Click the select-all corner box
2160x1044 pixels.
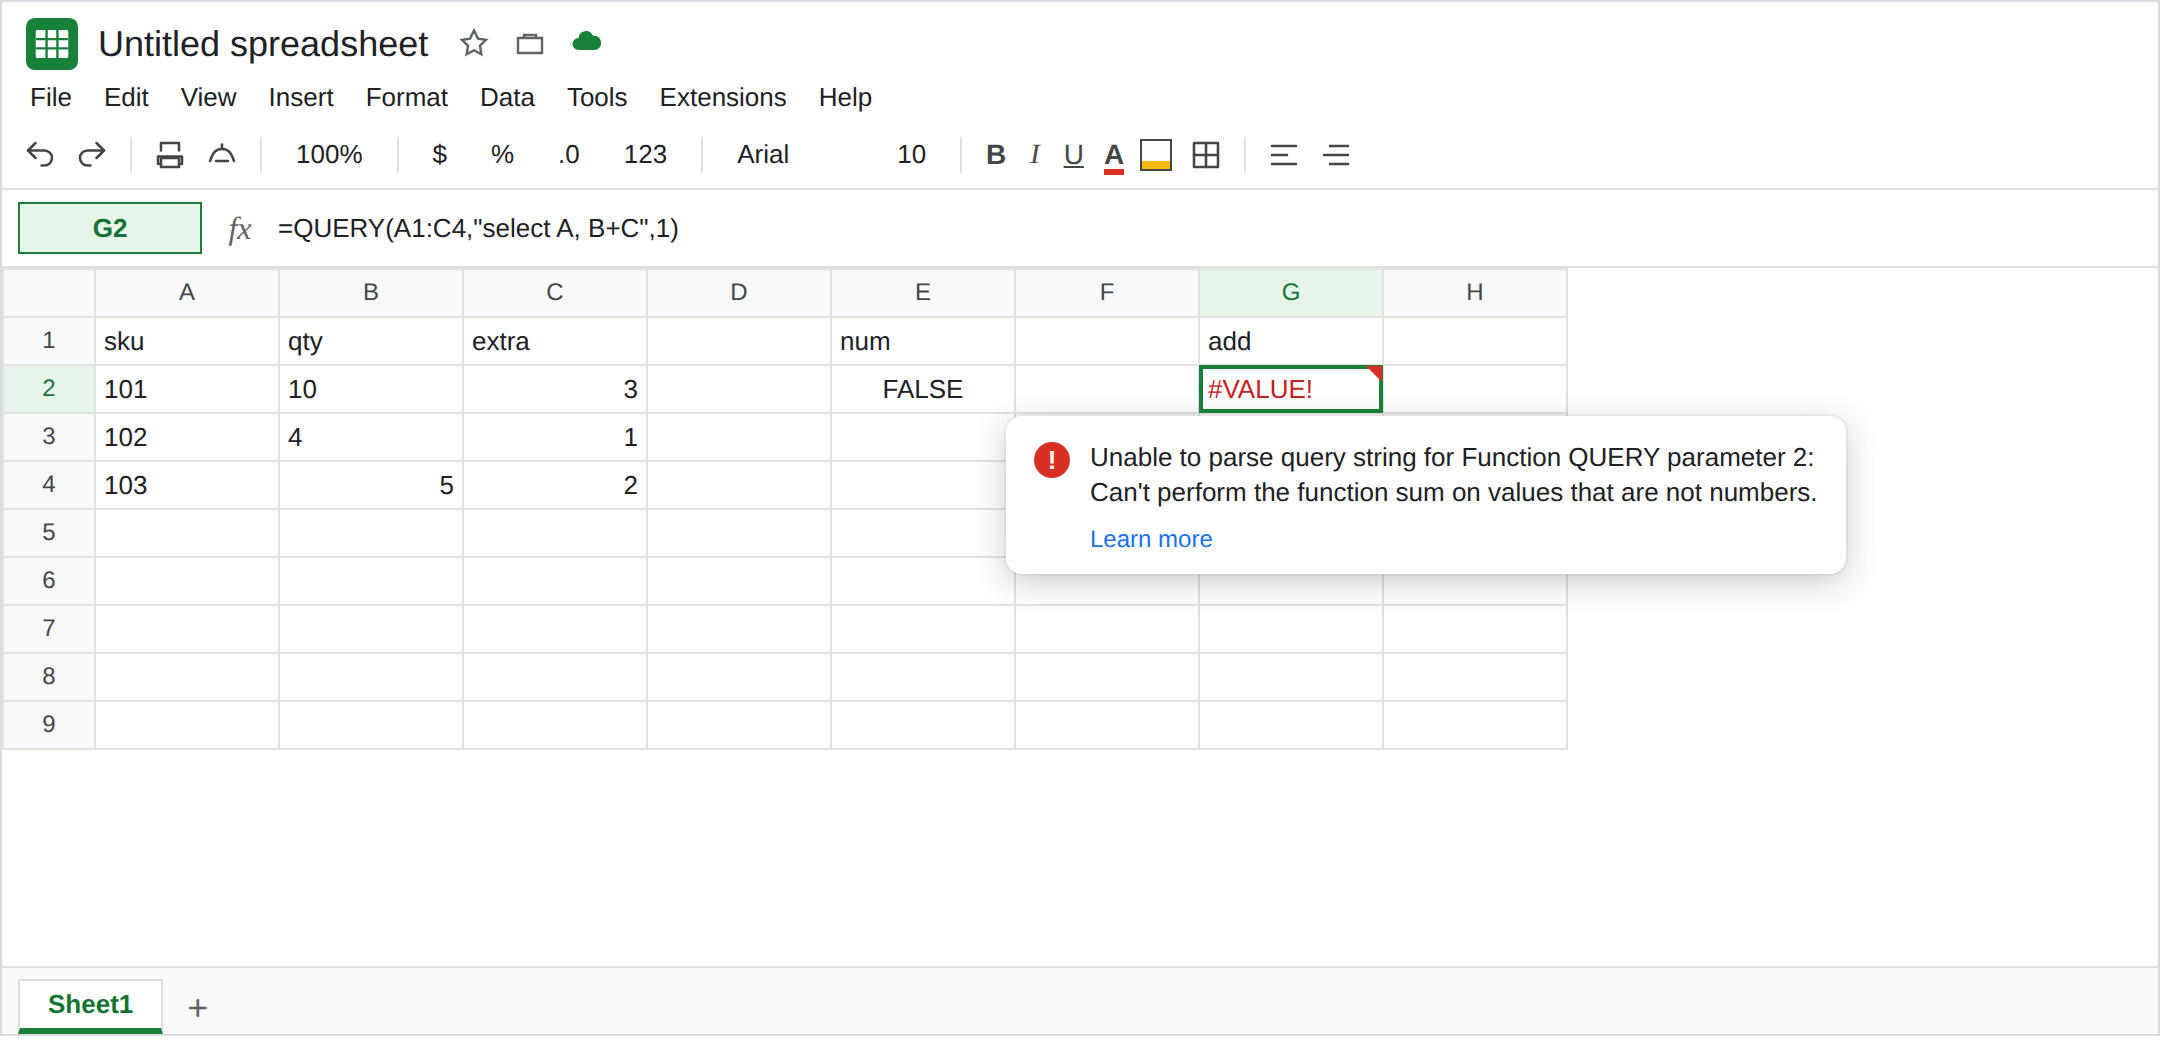pos(49,292)
